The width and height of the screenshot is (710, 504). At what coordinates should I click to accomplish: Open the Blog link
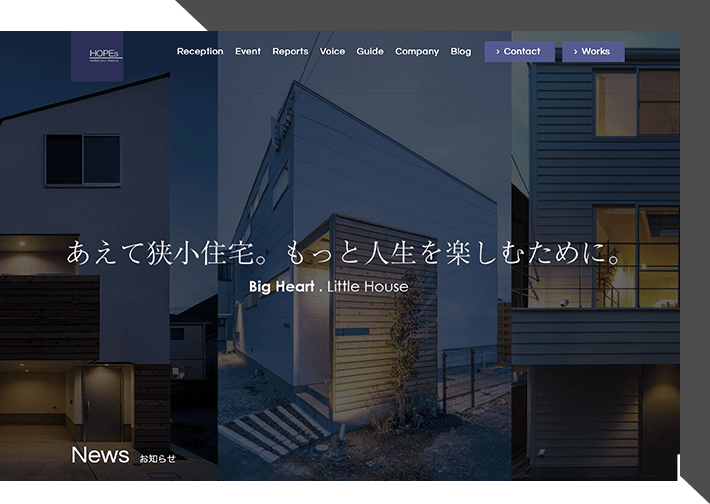click(x=461, y=52)
